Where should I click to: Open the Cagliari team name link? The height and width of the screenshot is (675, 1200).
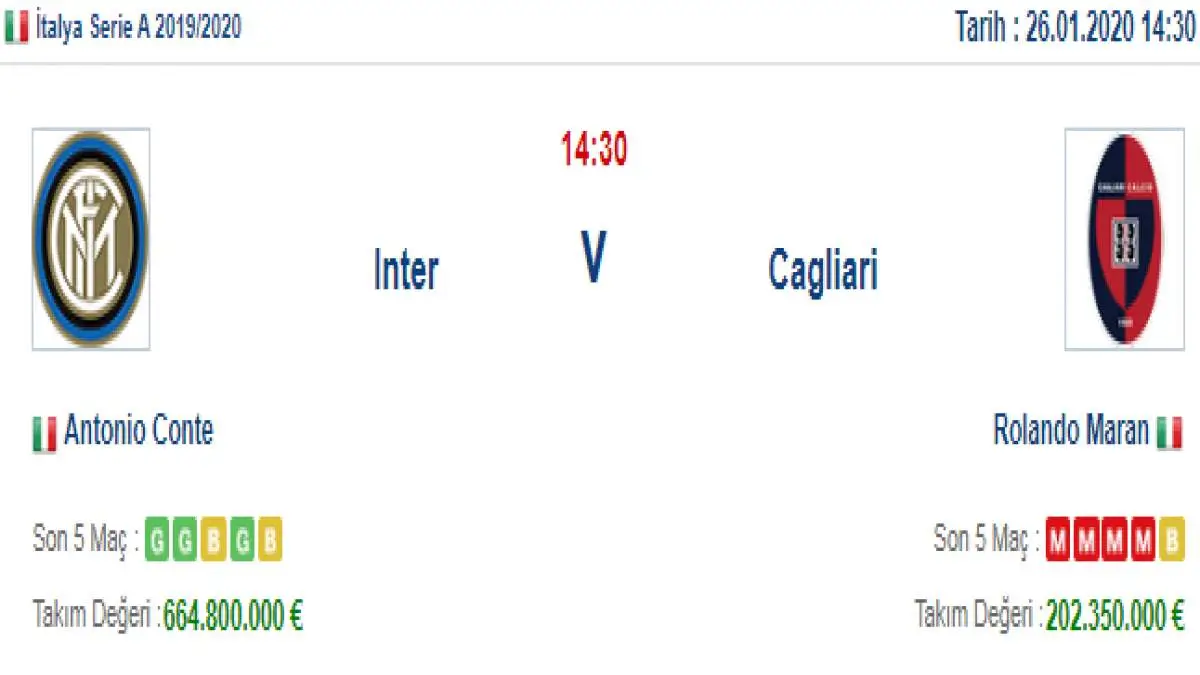pos(823,270)
